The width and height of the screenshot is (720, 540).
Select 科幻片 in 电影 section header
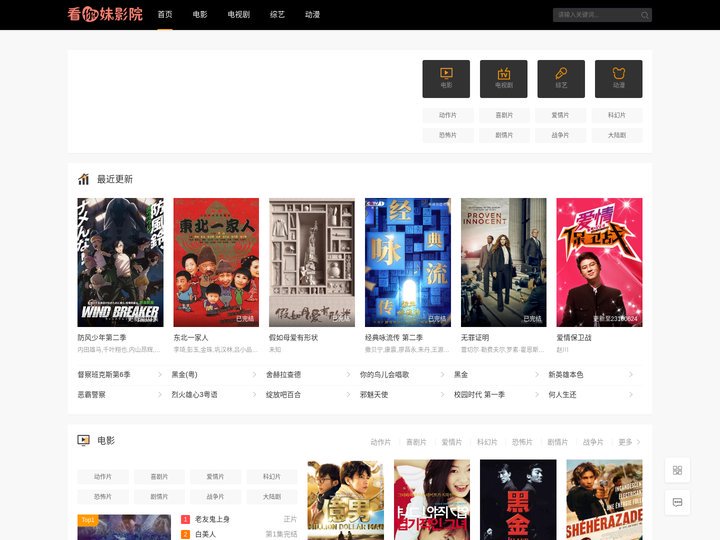487,442
